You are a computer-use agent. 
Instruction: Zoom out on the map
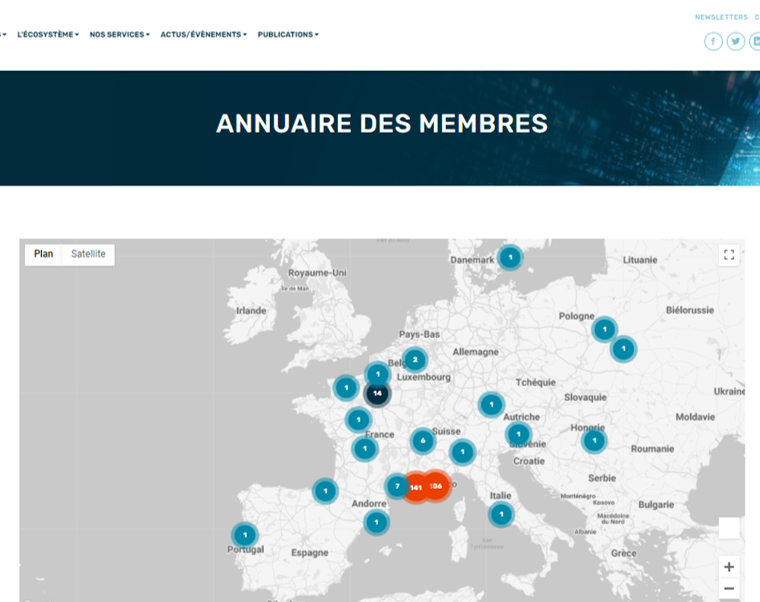[x=729, y=589]
